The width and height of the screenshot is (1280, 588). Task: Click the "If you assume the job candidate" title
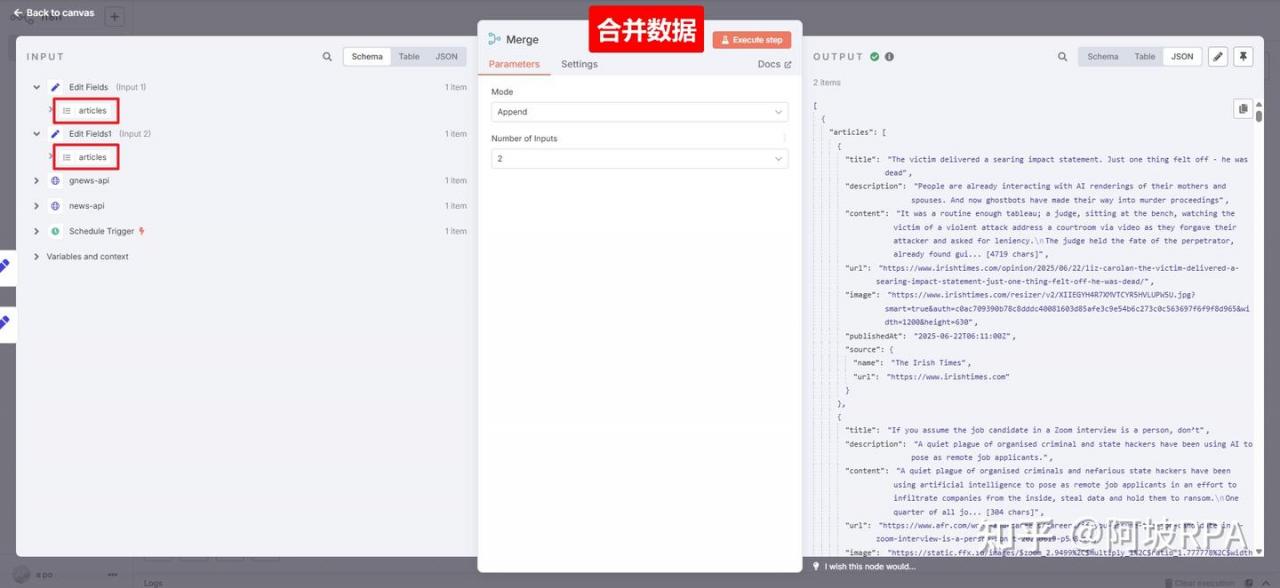1048,430
